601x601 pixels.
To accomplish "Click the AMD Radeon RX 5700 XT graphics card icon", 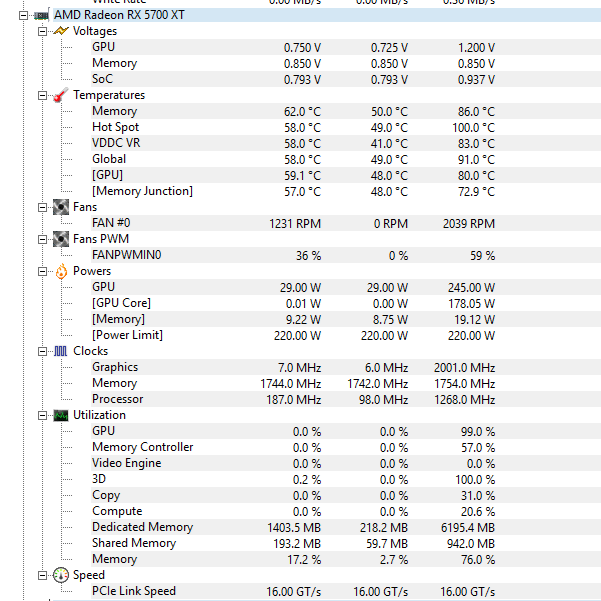I will click(x=41, y=15).
